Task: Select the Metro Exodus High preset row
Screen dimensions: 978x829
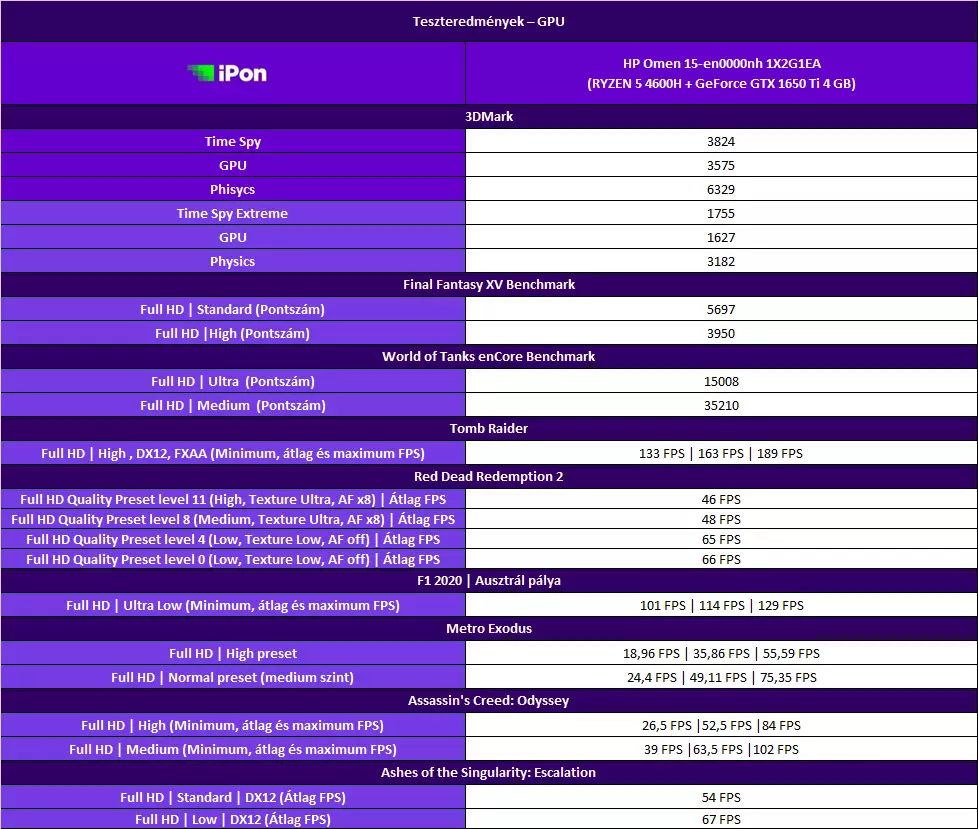Action: coord(232,653)
